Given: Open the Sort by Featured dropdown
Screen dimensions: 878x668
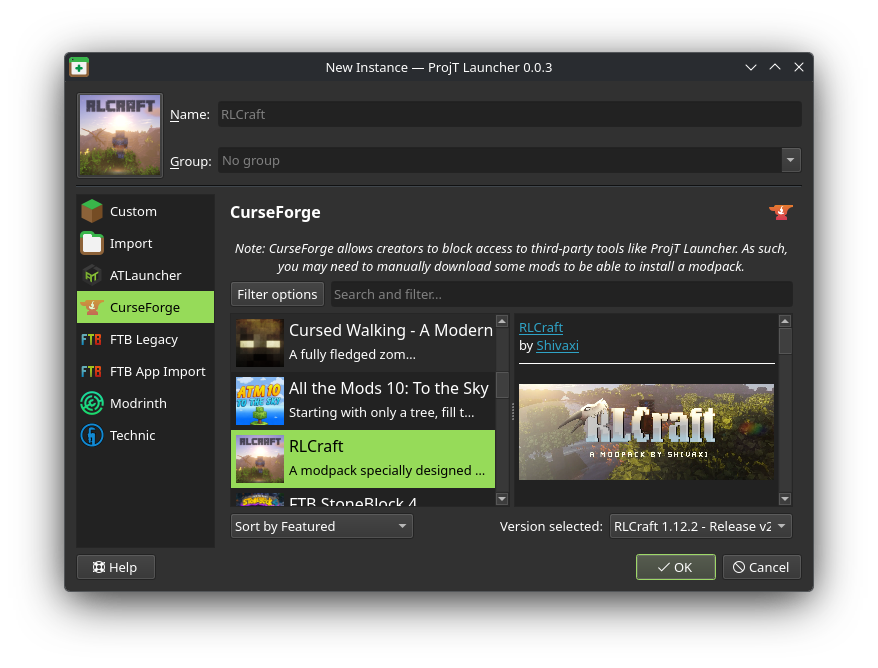Looking at the screenshot, I should point(320,525).
